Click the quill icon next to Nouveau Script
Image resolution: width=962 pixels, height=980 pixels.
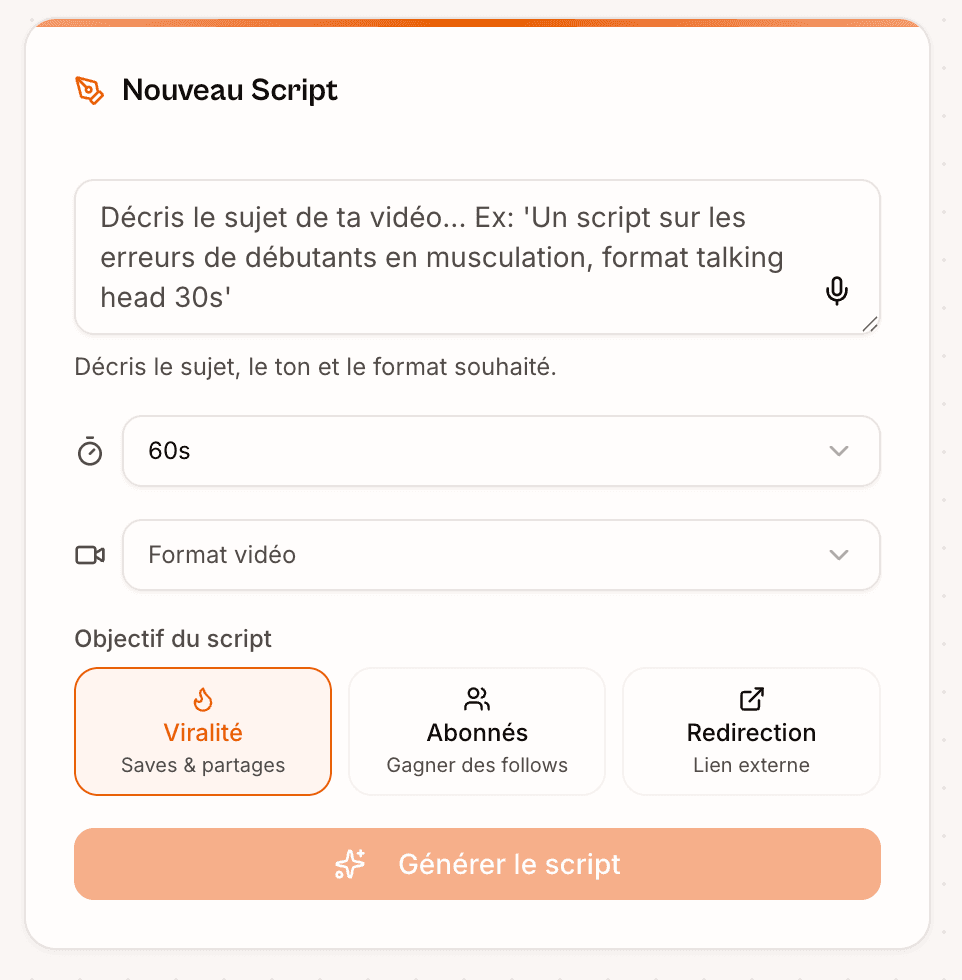[x=89, y=89]
